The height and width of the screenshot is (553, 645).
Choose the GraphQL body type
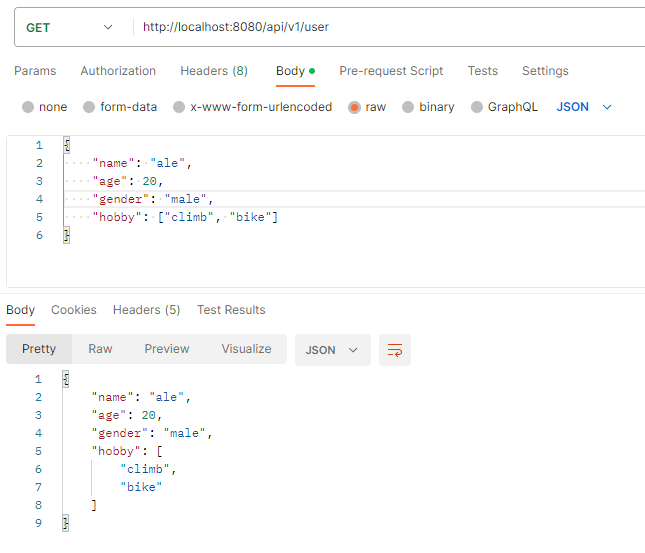click(x=504, y=107)
